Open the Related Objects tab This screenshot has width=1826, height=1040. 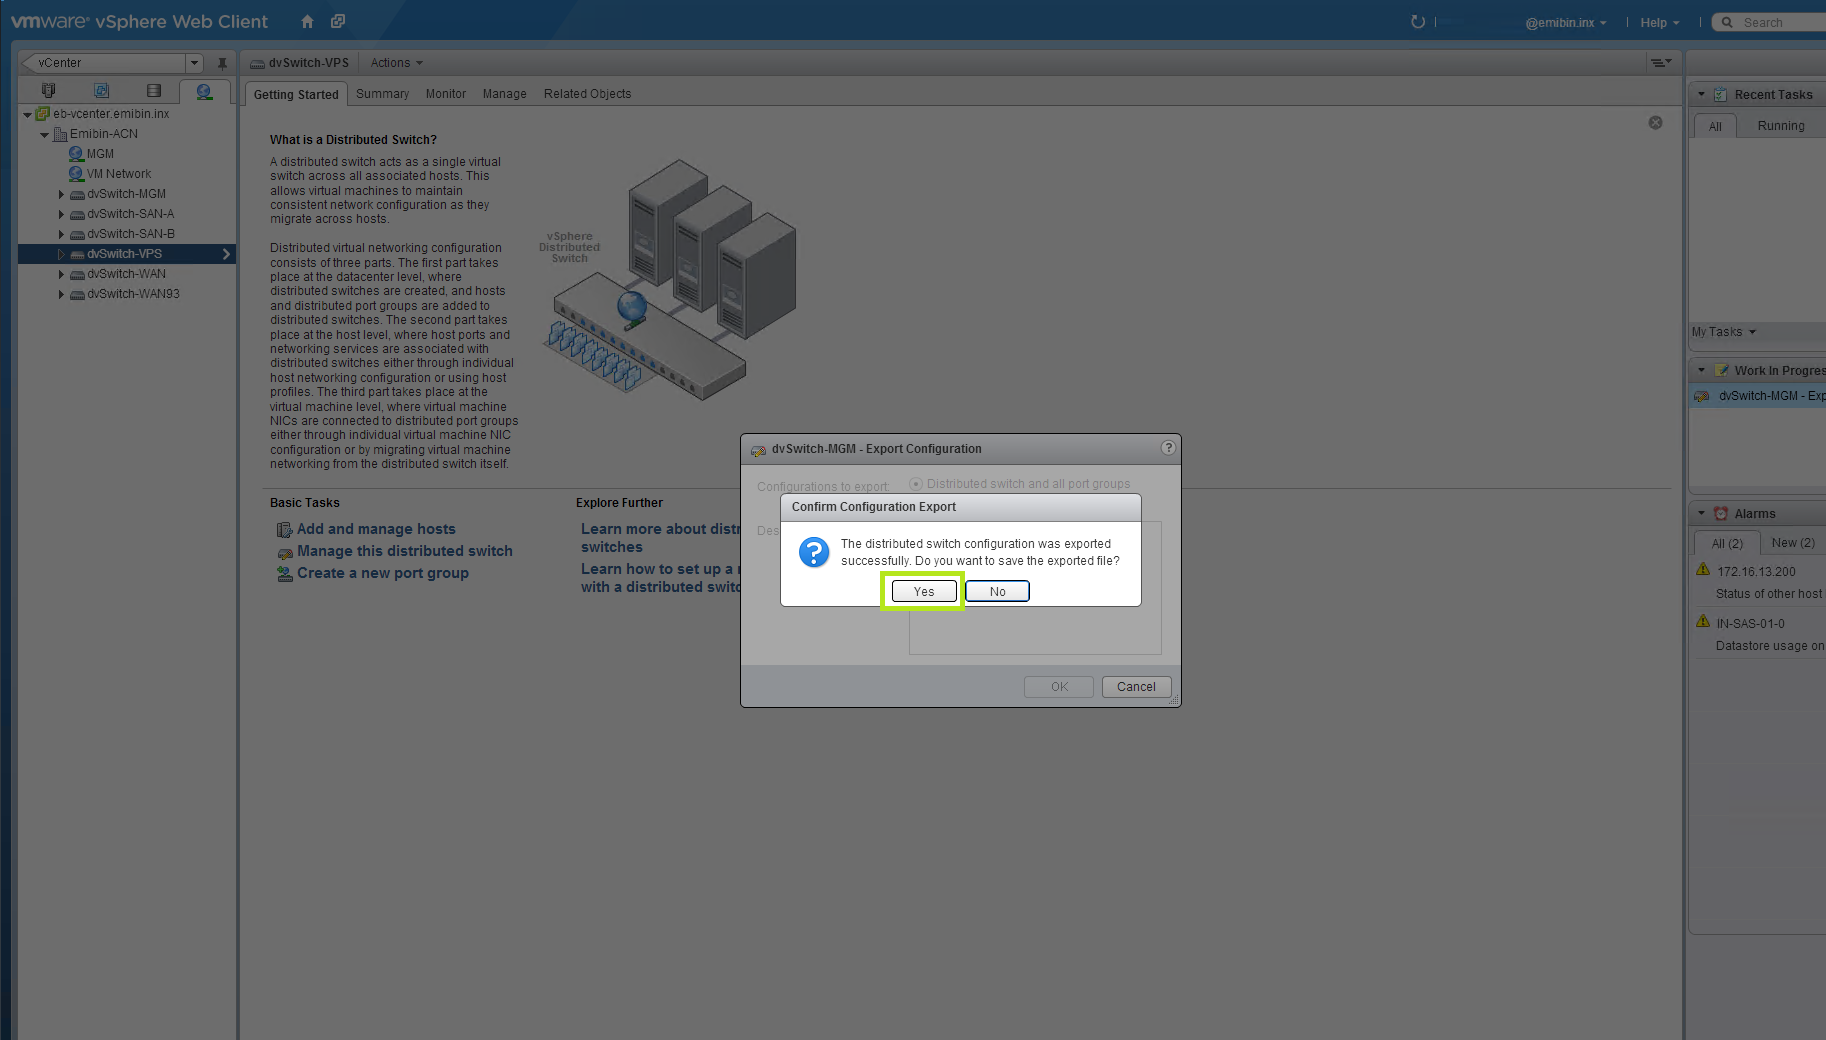[588, 94]
